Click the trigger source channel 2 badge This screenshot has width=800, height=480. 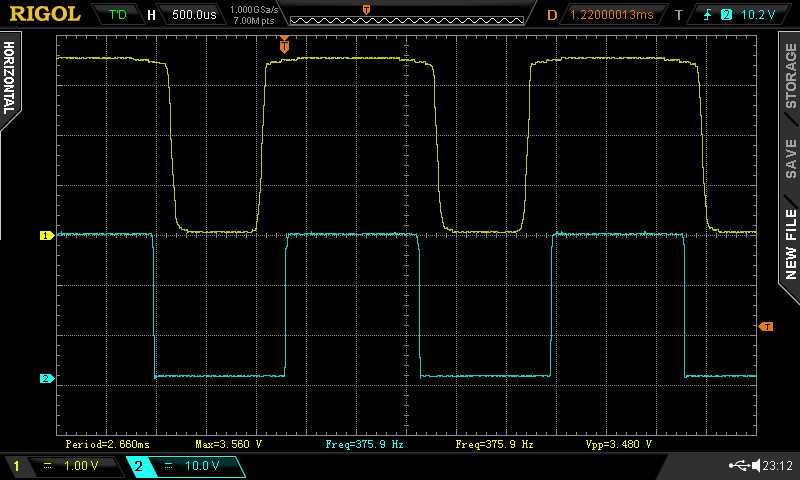726,14
